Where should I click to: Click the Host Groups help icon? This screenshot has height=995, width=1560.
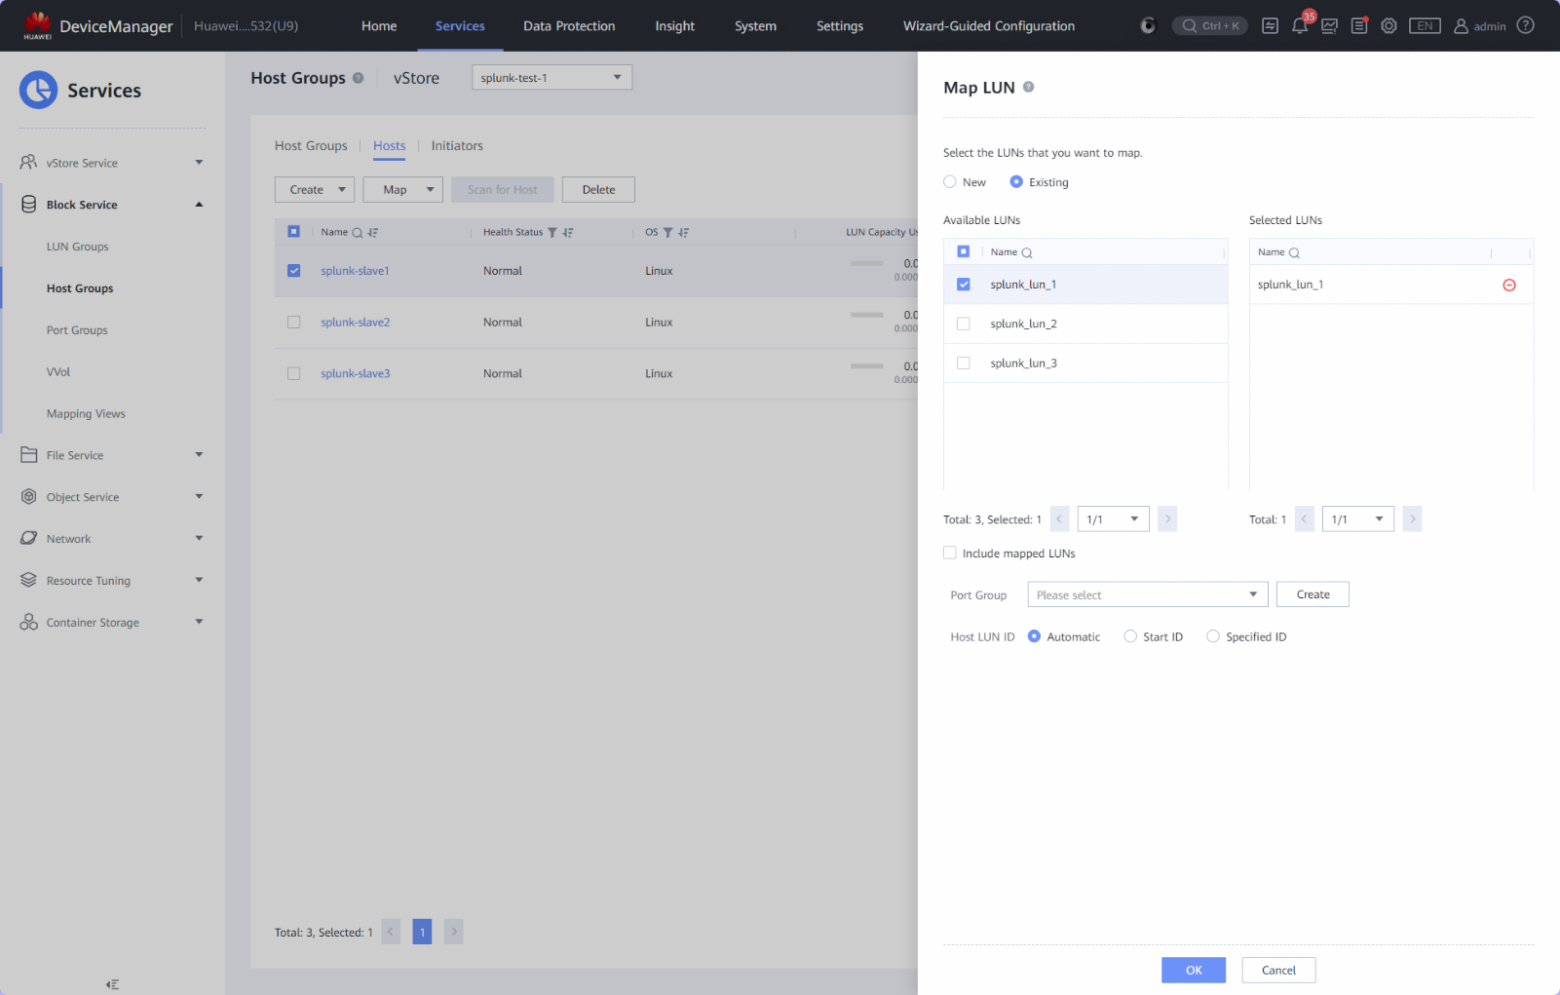click(358, 78)
